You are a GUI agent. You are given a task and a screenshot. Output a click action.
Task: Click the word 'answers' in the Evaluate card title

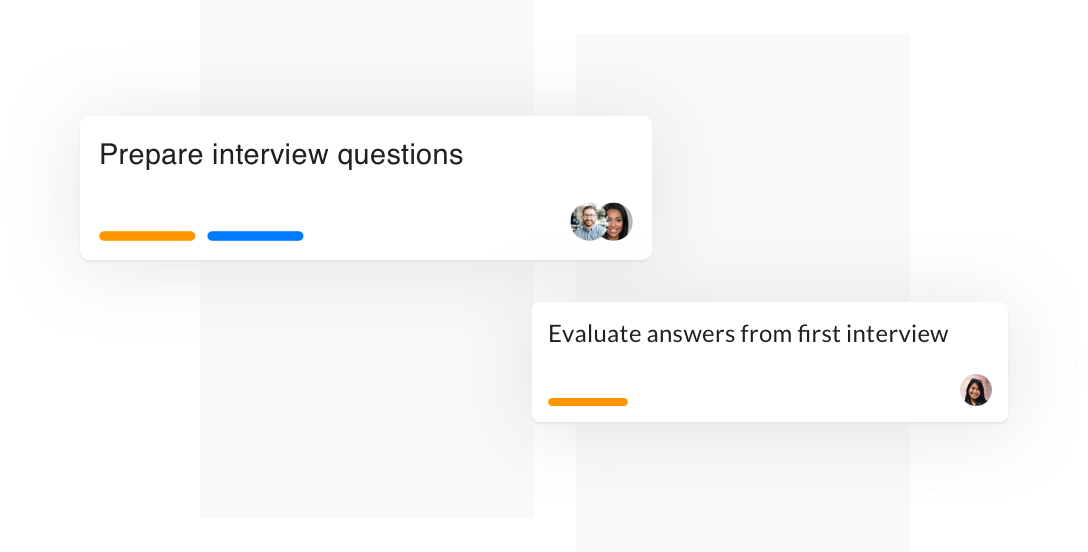(690, 336)
